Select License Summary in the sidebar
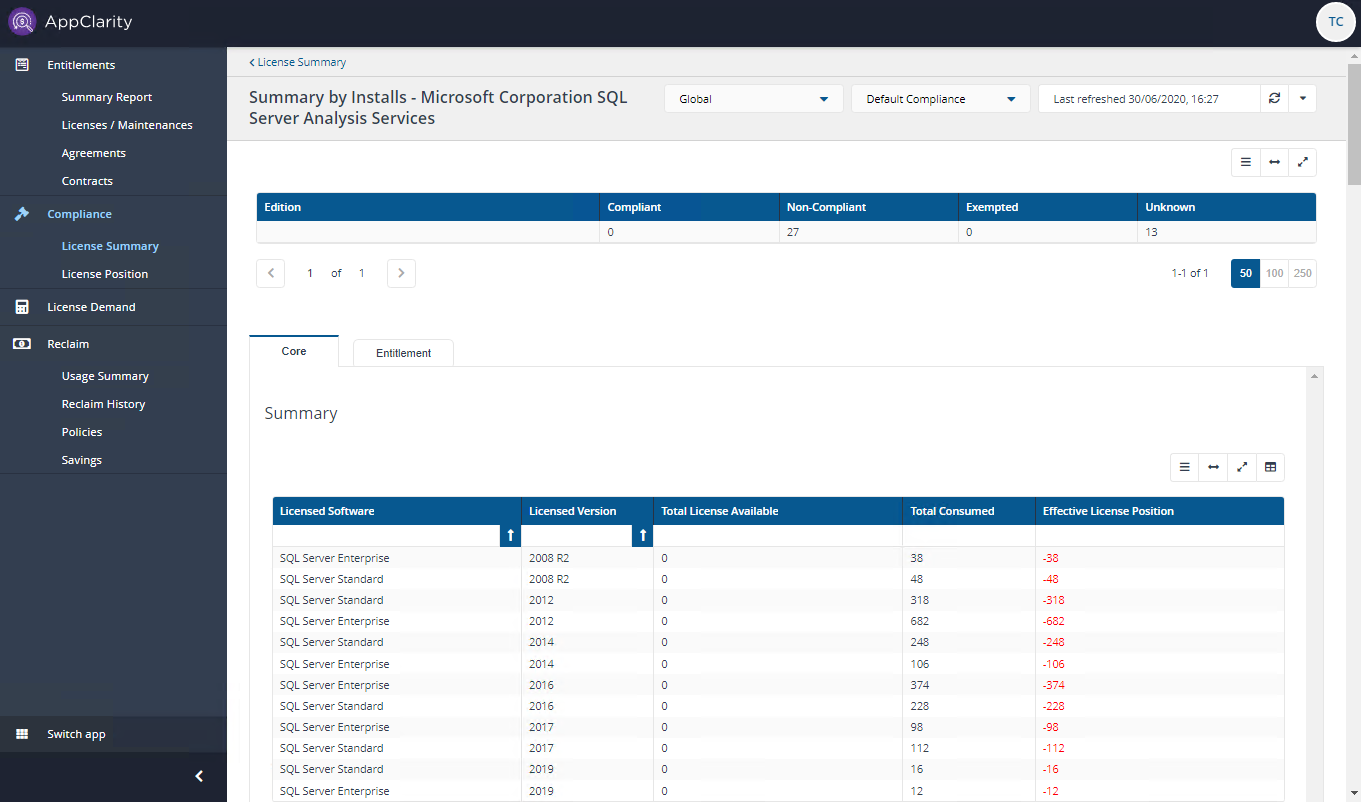The width and height of the screenshot is (1361, 802). 110,246
